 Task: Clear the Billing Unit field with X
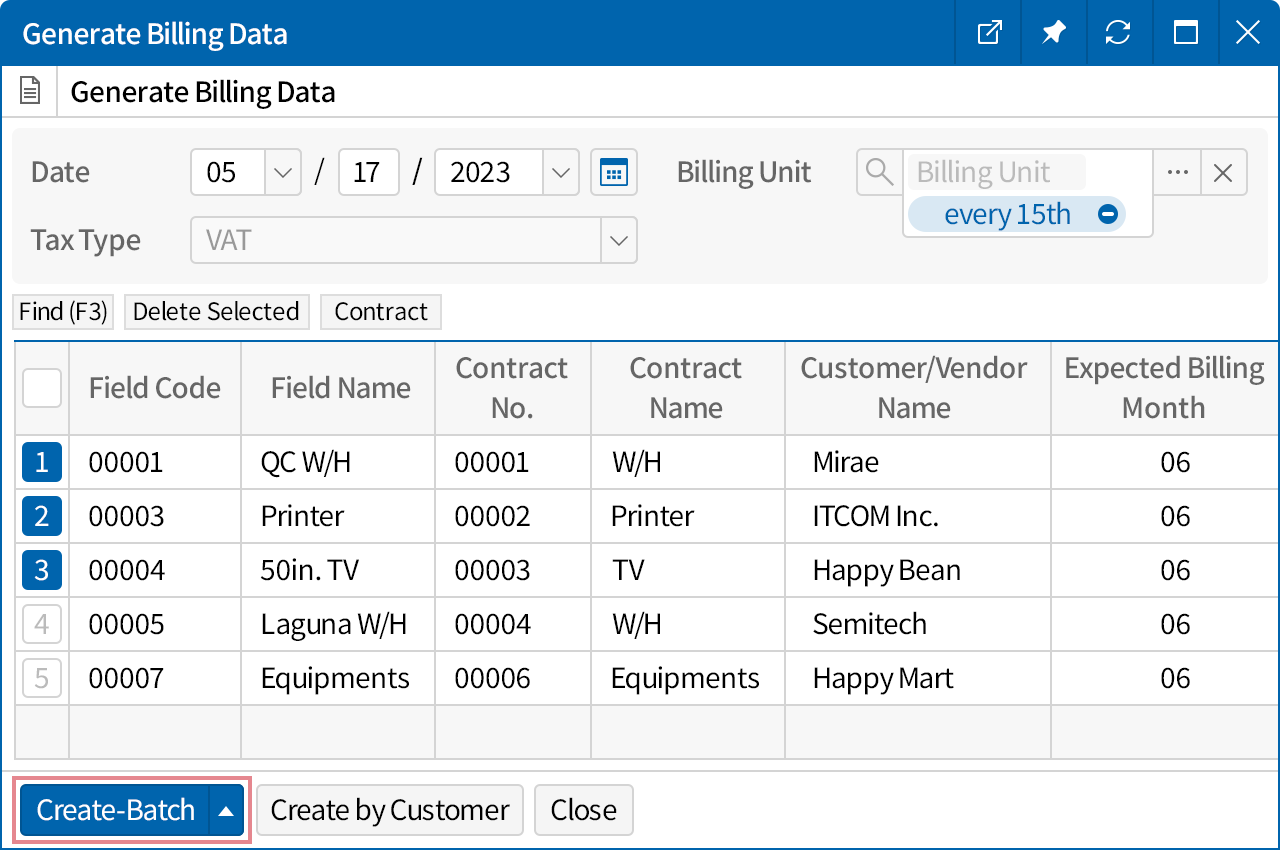pos(1223,172)
